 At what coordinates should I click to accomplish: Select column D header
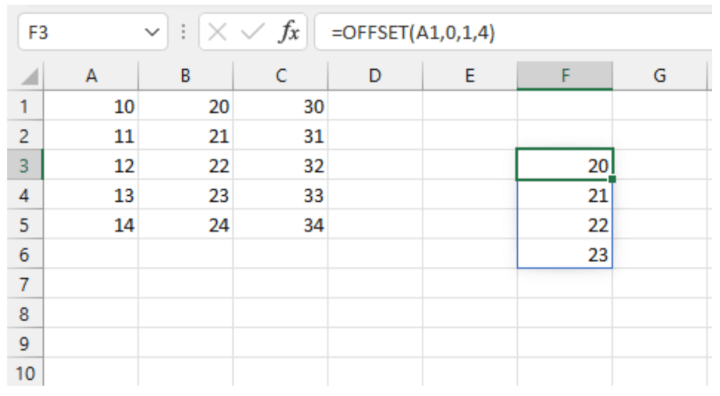375,76
